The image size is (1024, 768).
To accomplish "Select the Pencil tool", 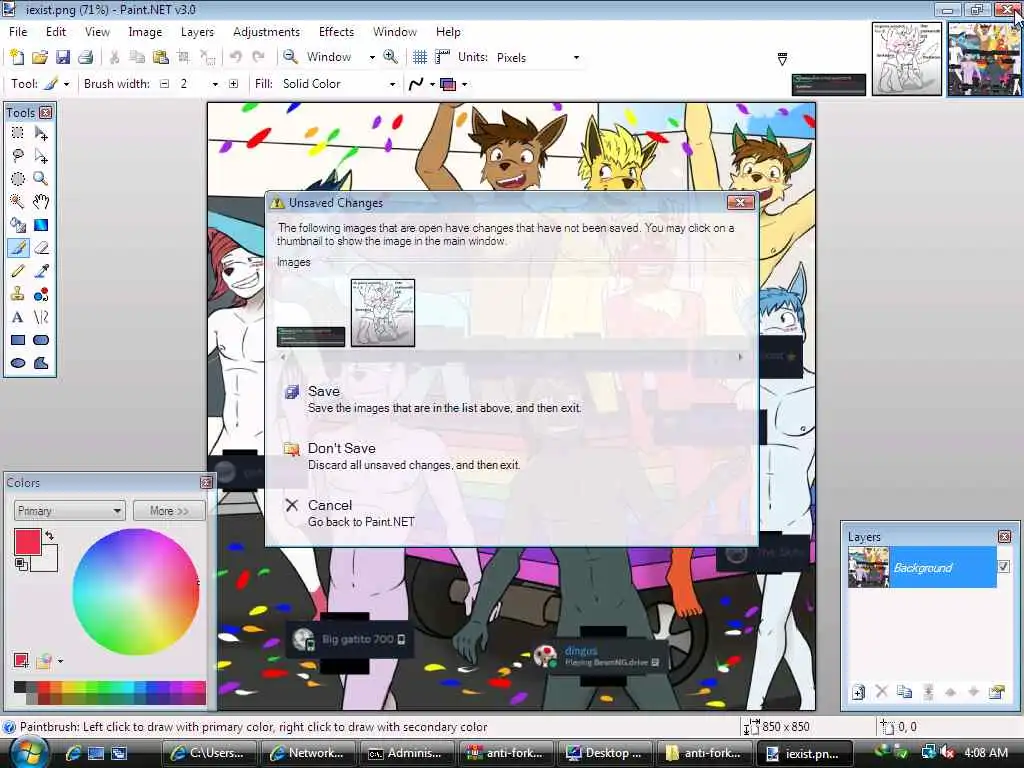I will click(x=18, y=271).
